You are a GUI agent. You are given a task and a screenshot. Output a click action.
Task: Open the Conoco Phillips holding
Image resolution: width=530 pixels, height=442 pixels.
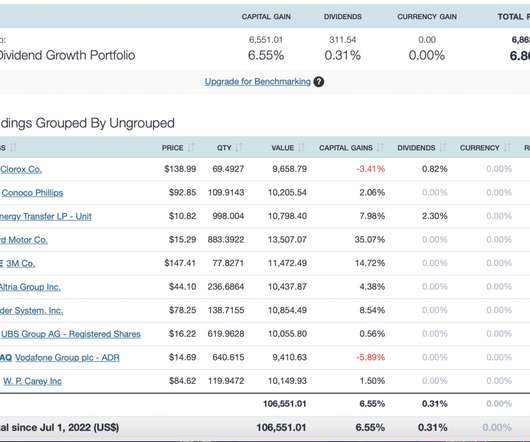click(32, 193)
